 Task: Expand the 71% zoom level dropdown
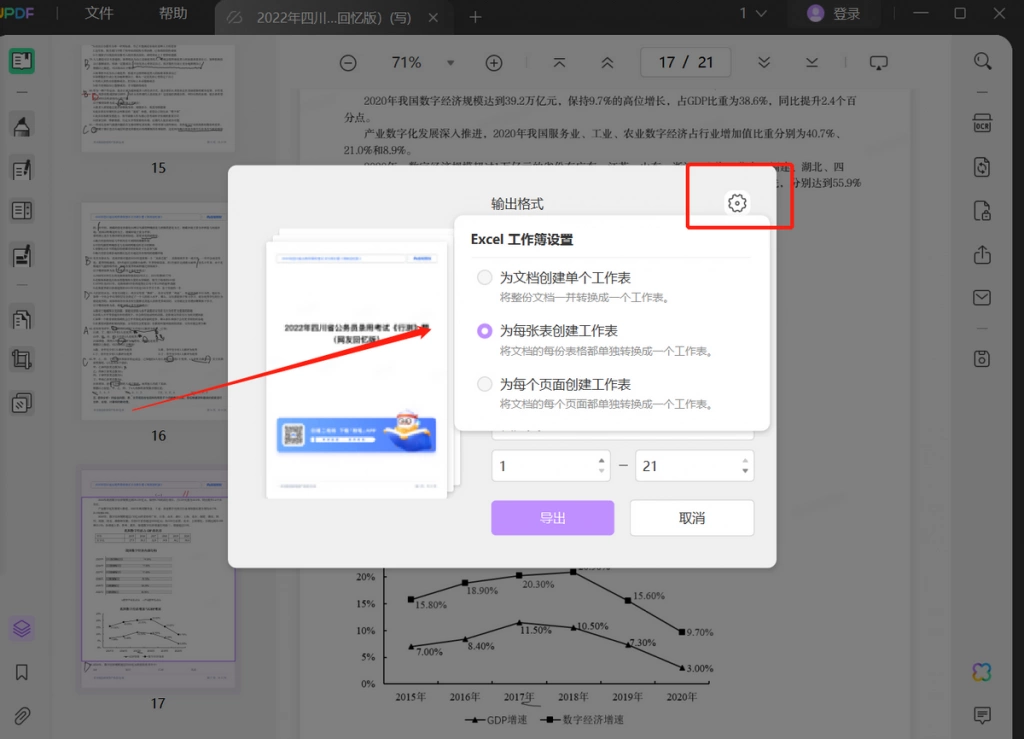point(450,63)
